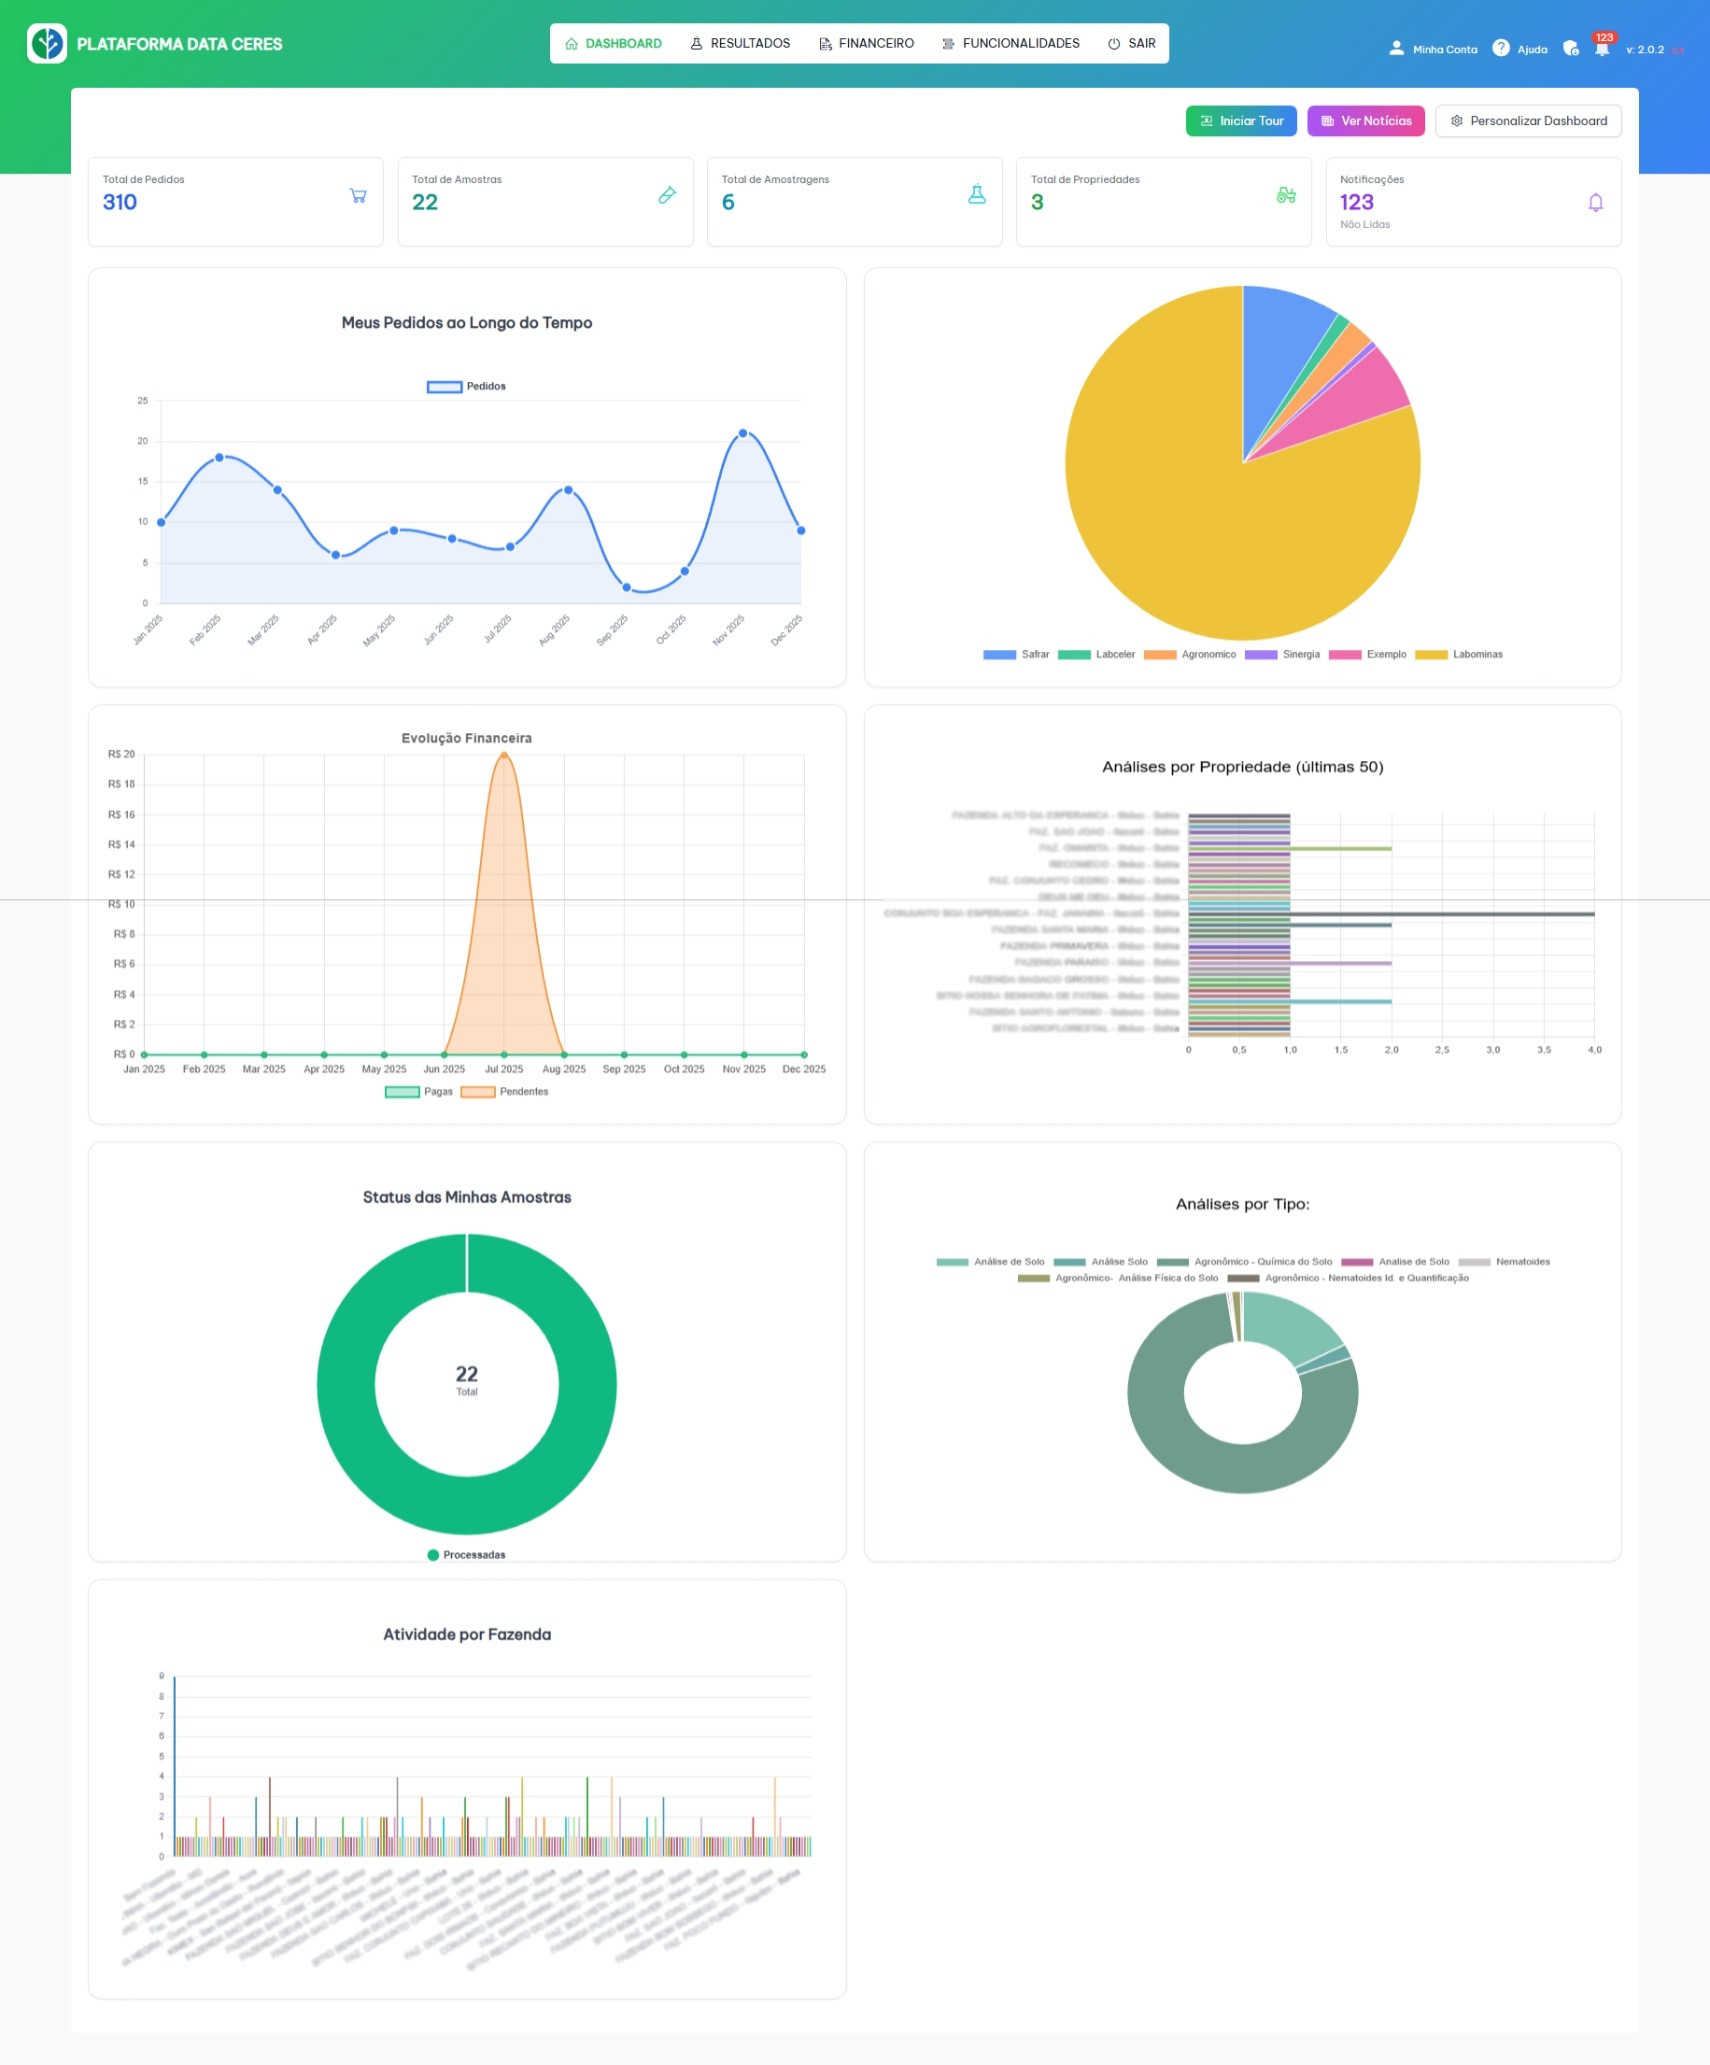The width and height of the screenshot is (1710, 2065).
Task: Click the shopping cart icon on Total de Pedidos card
Action: [357, 196]
